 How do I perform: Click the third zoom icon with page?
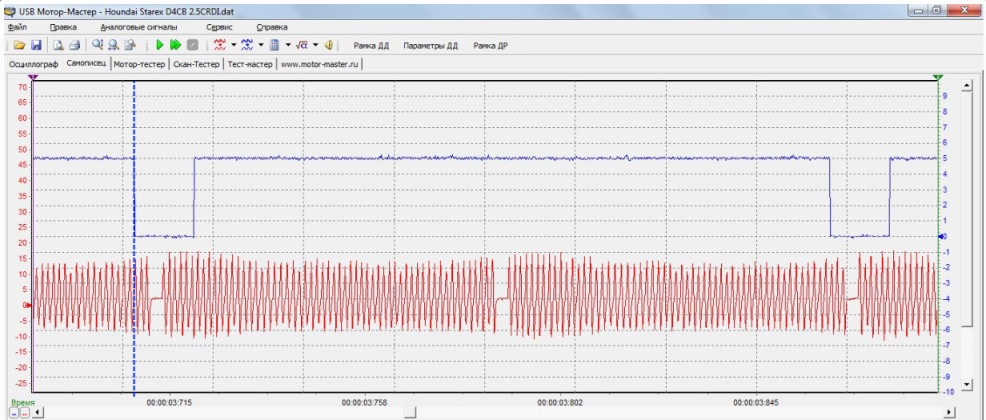(130, 45)
